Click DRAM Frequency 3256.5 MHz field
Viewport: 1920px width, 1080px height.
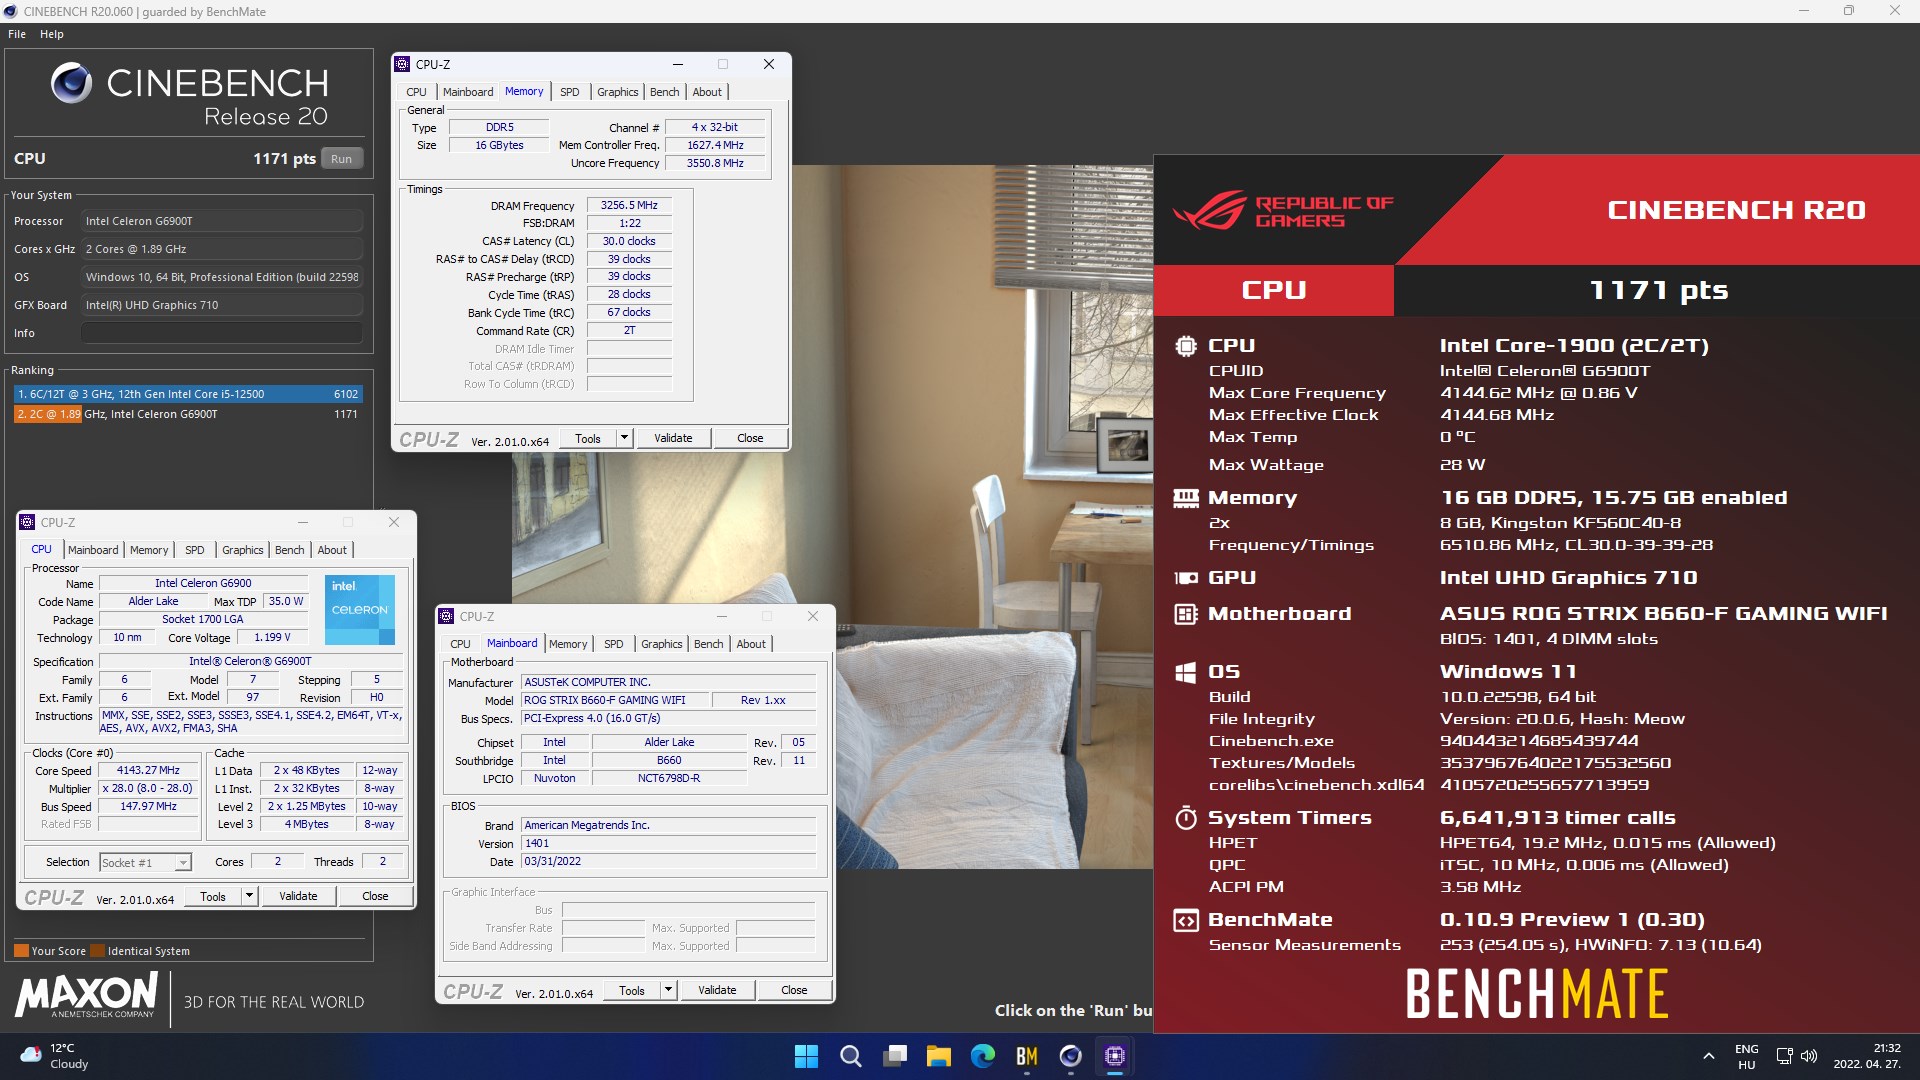[x=629, y=206]
